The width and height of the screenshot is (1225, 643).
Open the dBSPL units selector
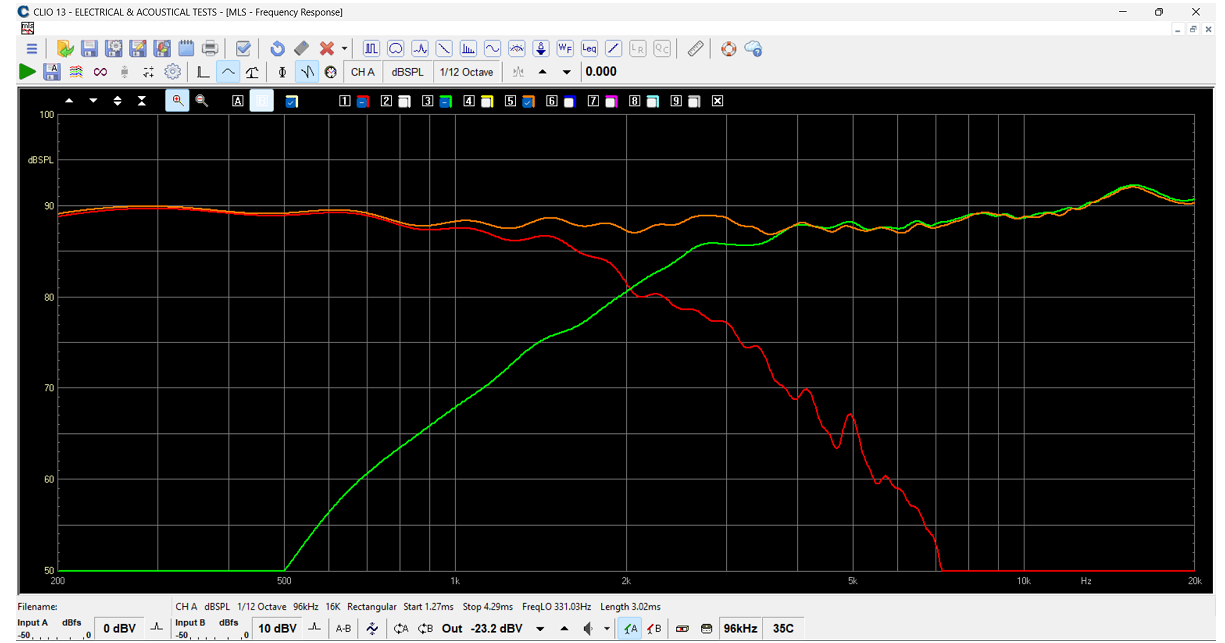(407, 72)
